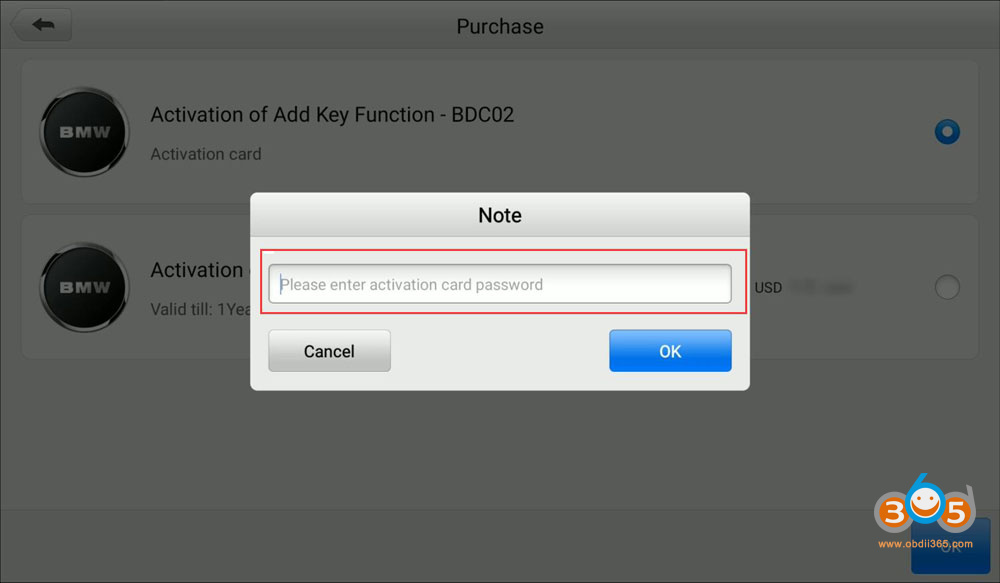Confirm with the blue OK button in the dialog
The height and width of the screenshot is (583, 1000).
(670, 351)
